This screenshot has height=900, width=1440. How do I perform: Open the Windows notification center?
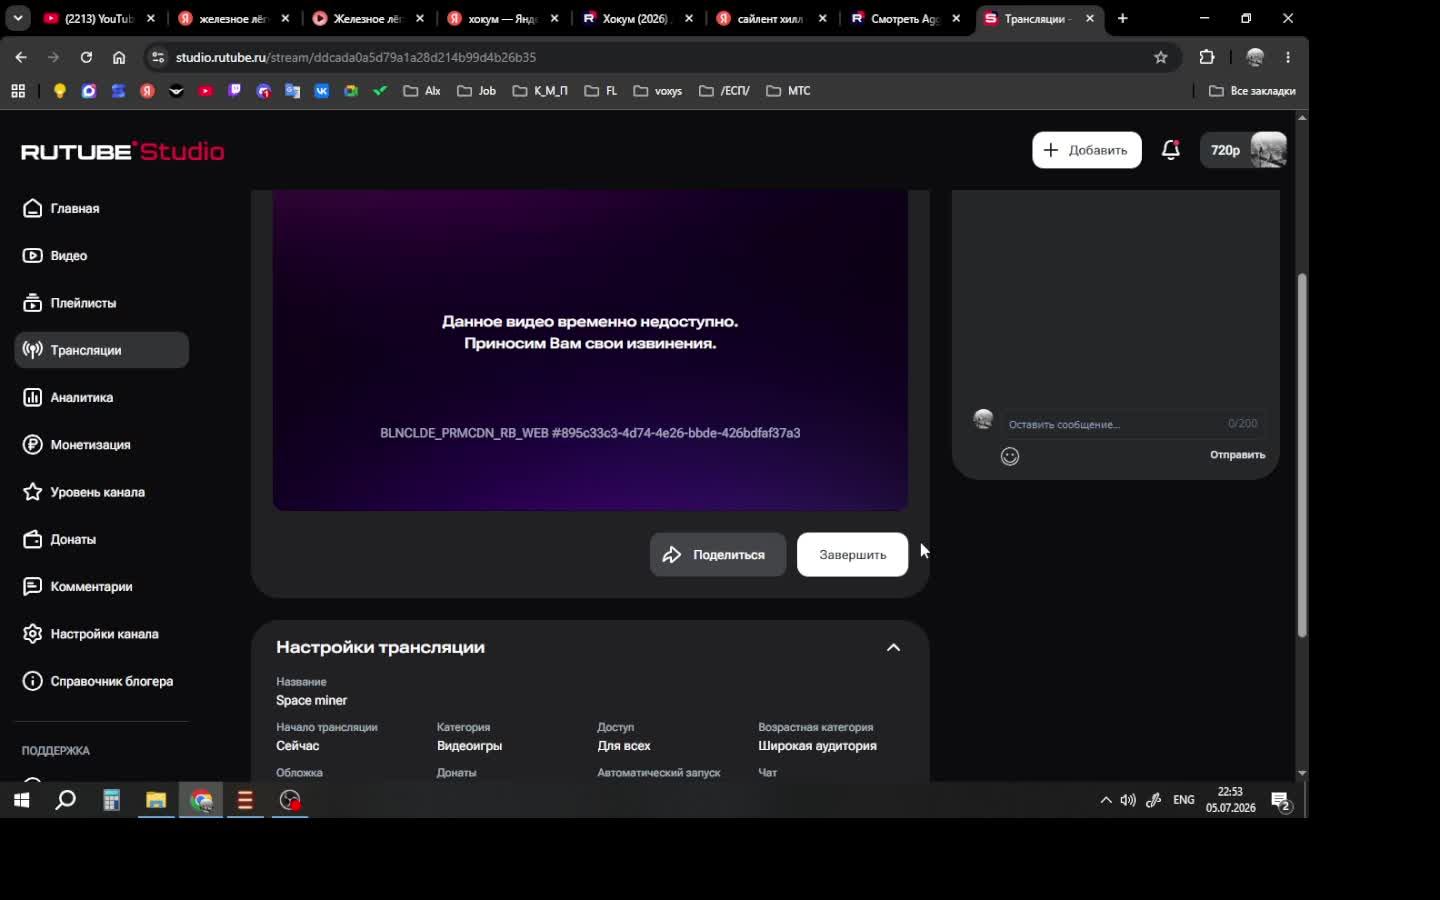[1281, 800]
